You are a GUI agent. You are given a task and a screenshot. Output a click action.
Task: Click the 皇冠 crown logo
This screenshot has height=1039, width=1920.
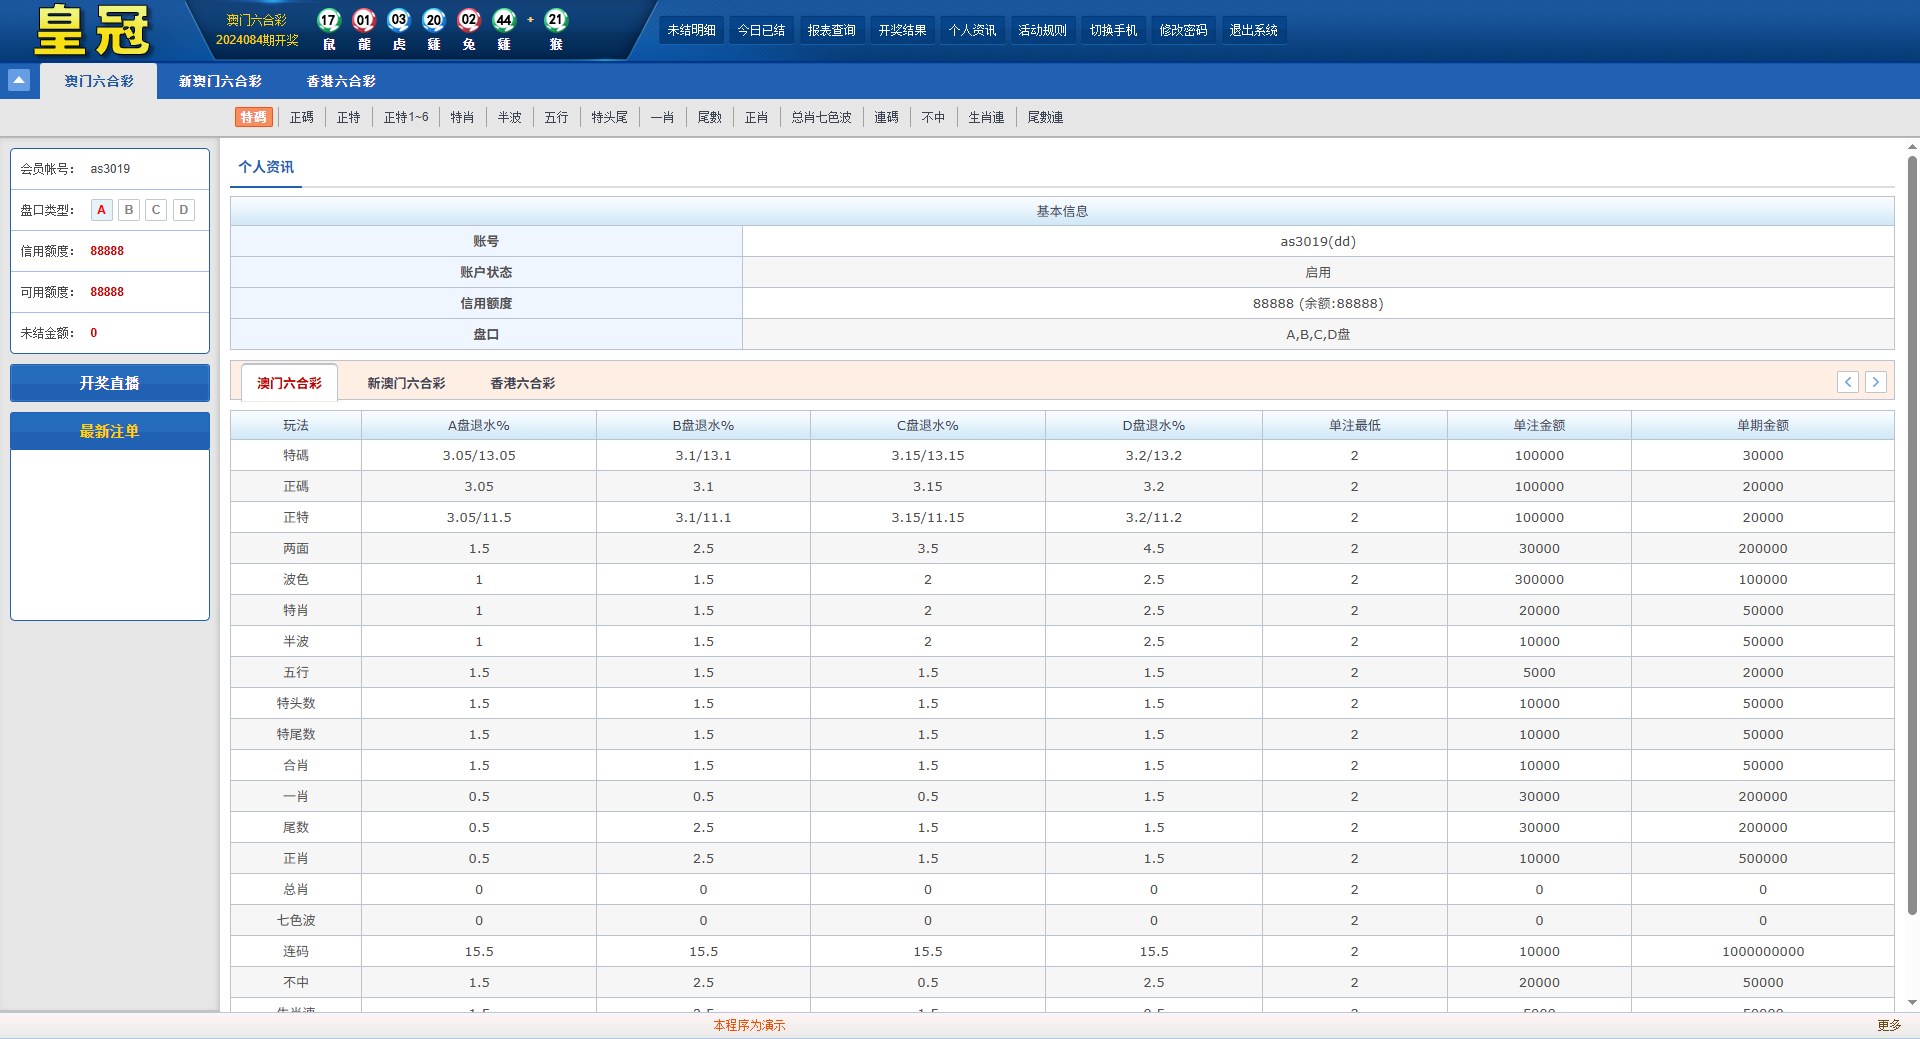coord(93,29)
